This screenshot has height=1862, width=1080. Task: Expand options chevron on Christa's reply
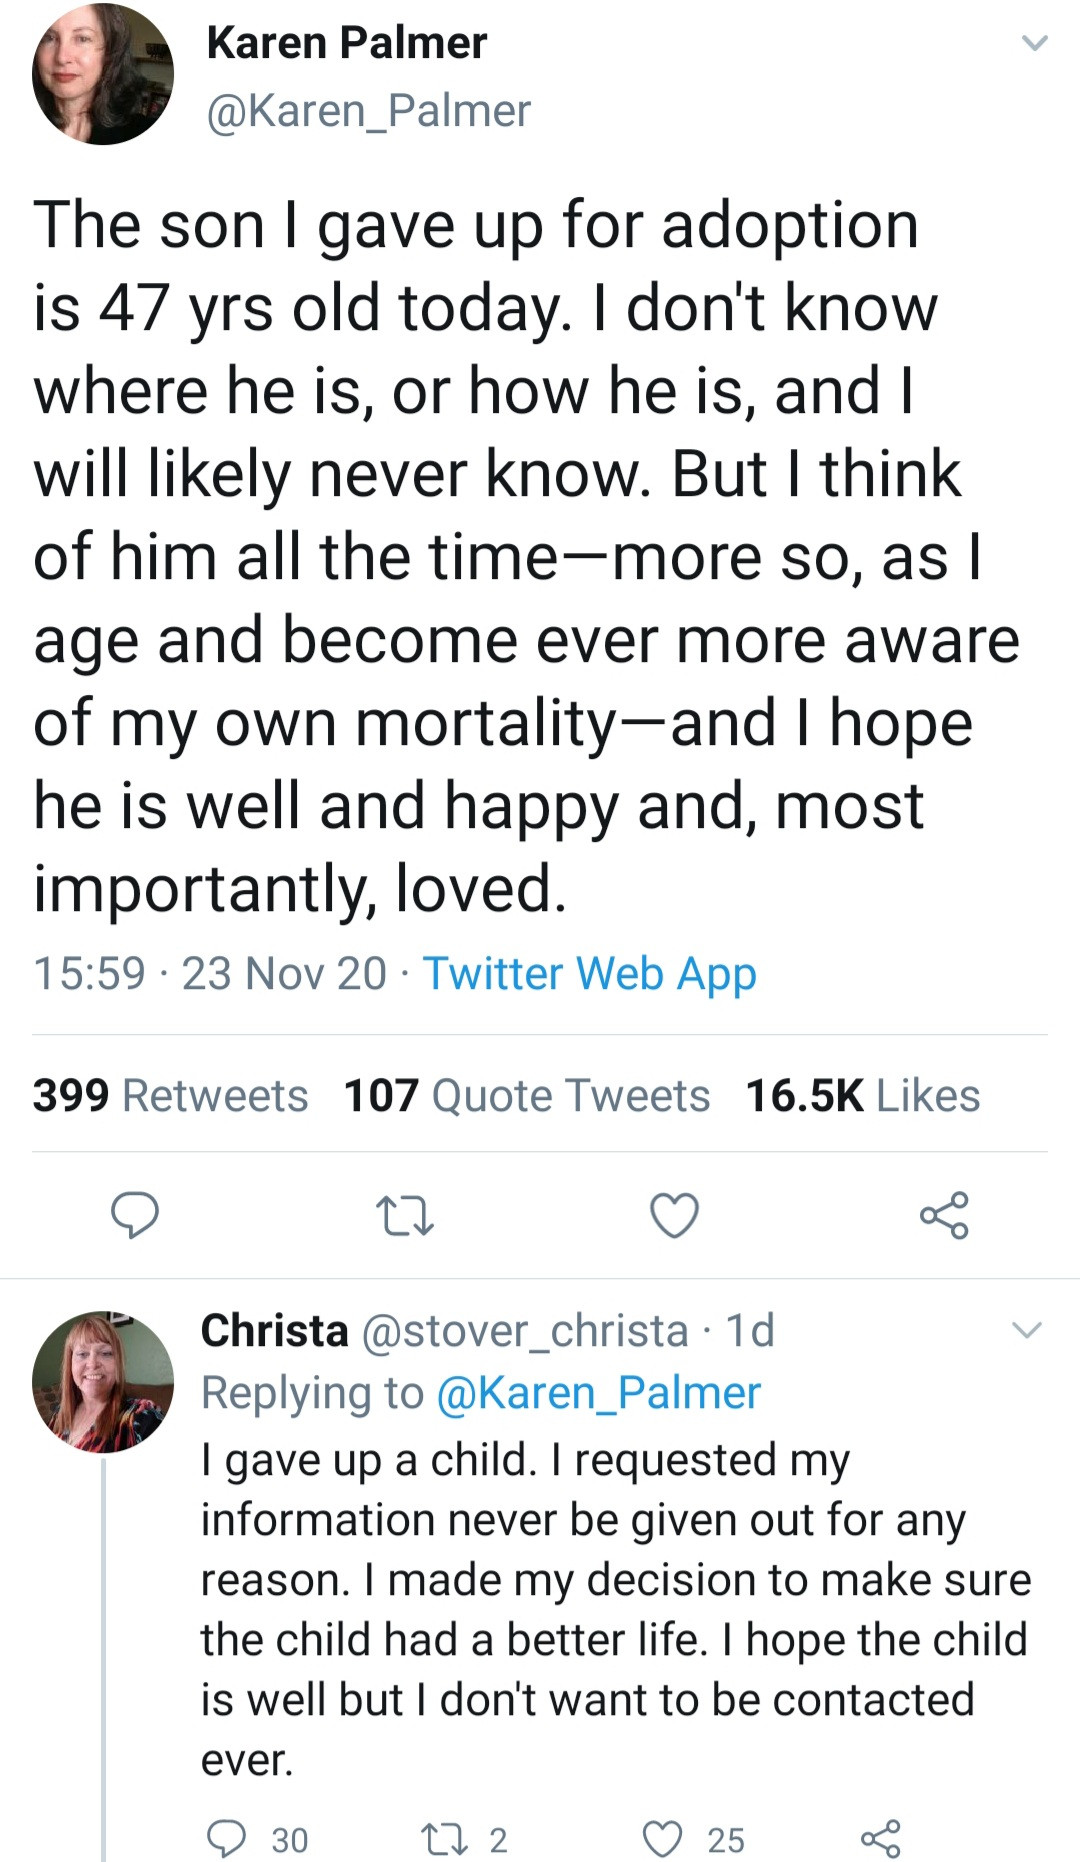(1027, 1330)
